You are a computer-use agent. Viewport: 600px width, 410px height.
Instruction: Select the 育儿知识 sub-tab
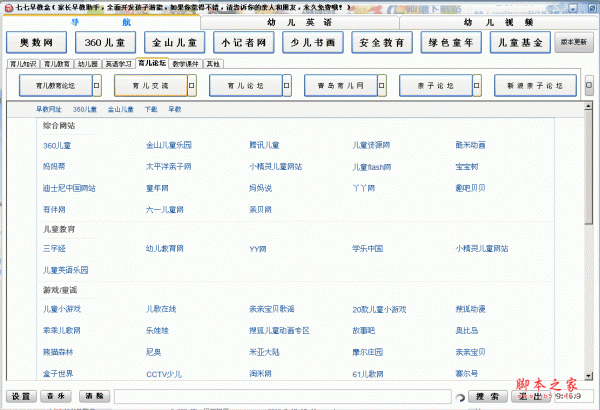pyautogui.click(x=23, y=64)
